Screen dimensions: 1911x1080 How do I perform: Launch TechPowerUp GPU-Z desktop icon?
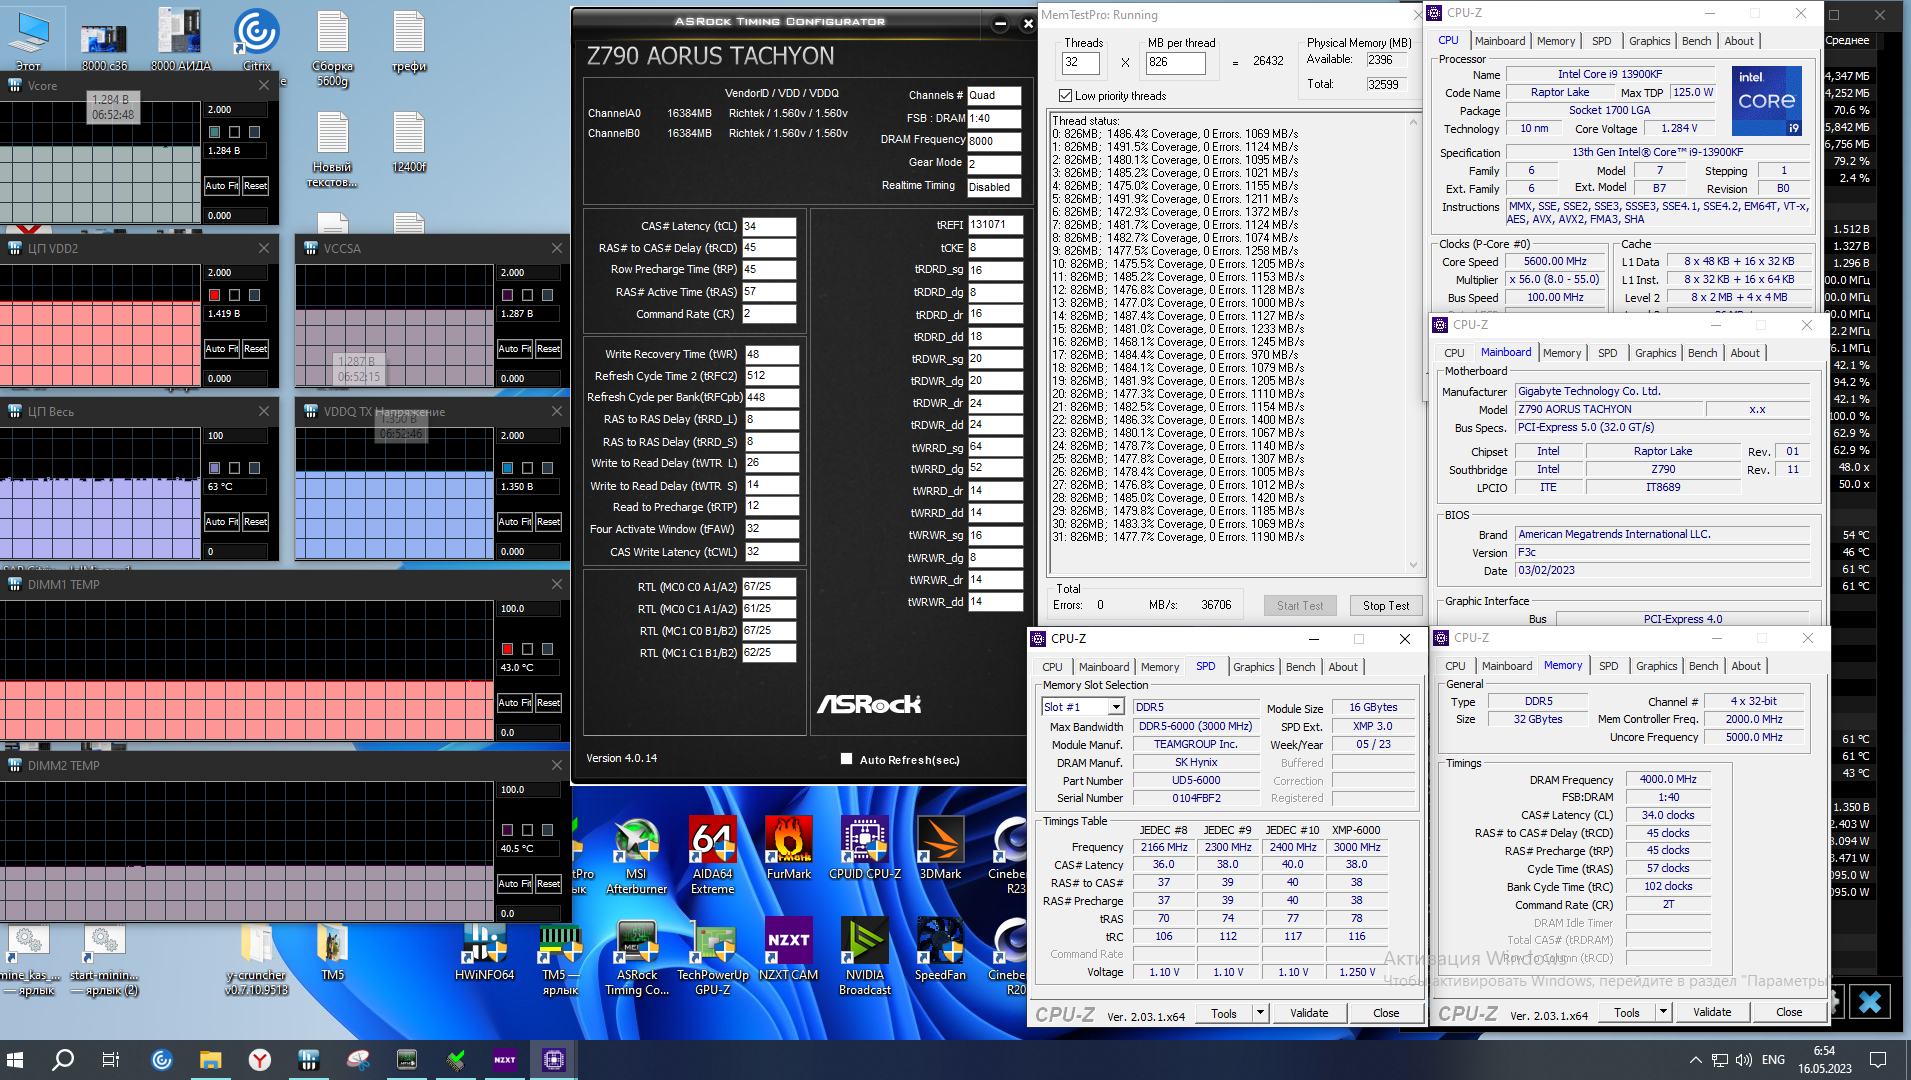coord(712,957)
